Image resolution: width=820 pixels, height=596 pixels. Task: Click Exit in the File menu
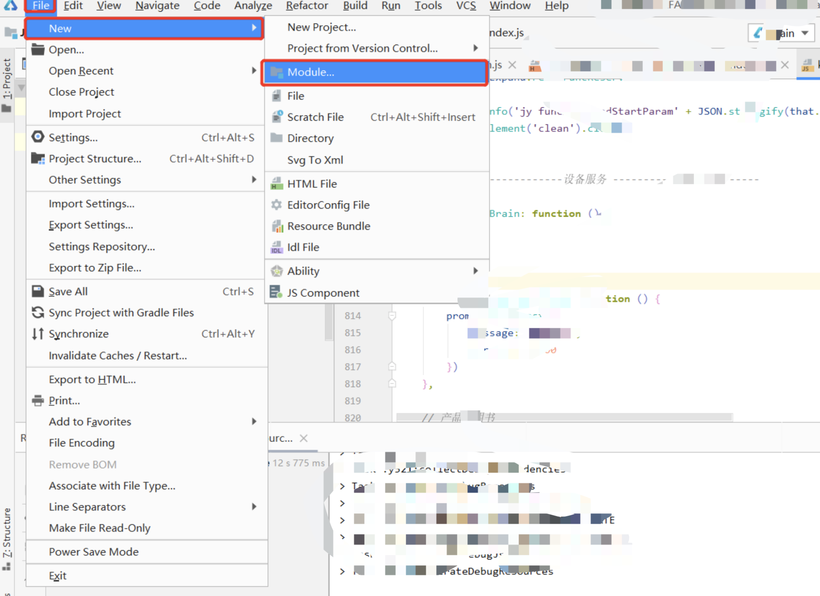coord(58,576)
